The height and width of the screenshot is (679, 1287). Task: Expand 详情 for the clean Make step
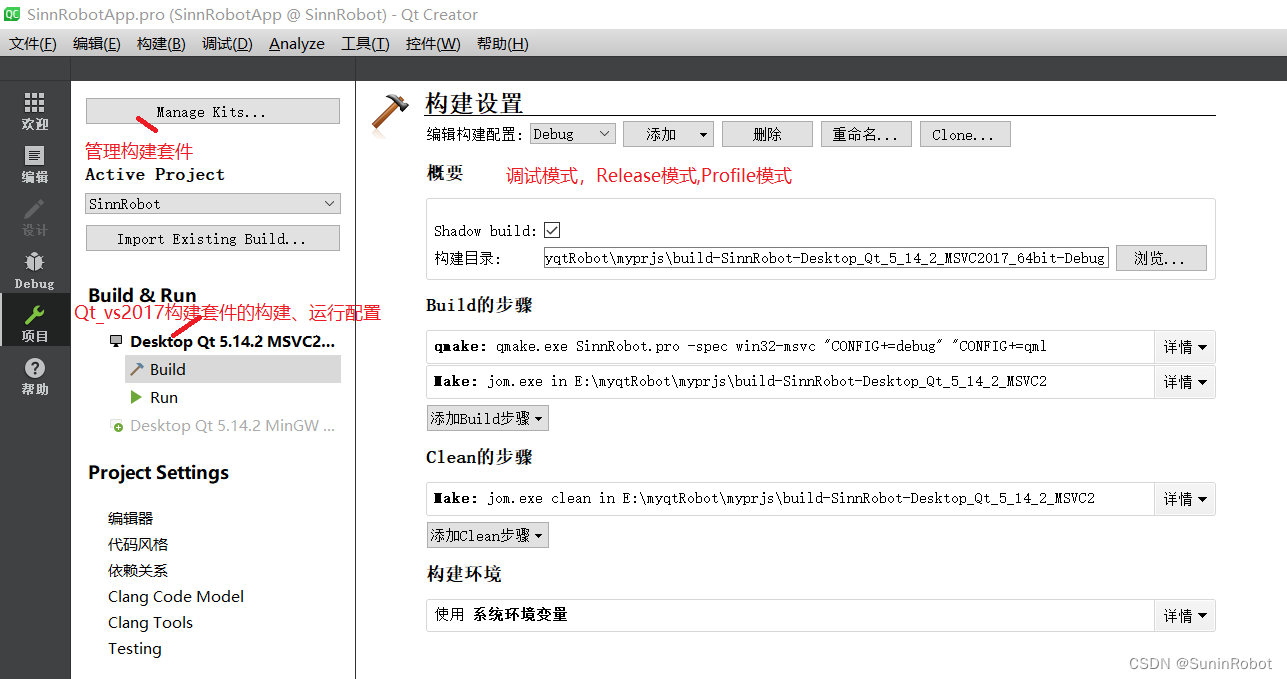point(1185,498)
